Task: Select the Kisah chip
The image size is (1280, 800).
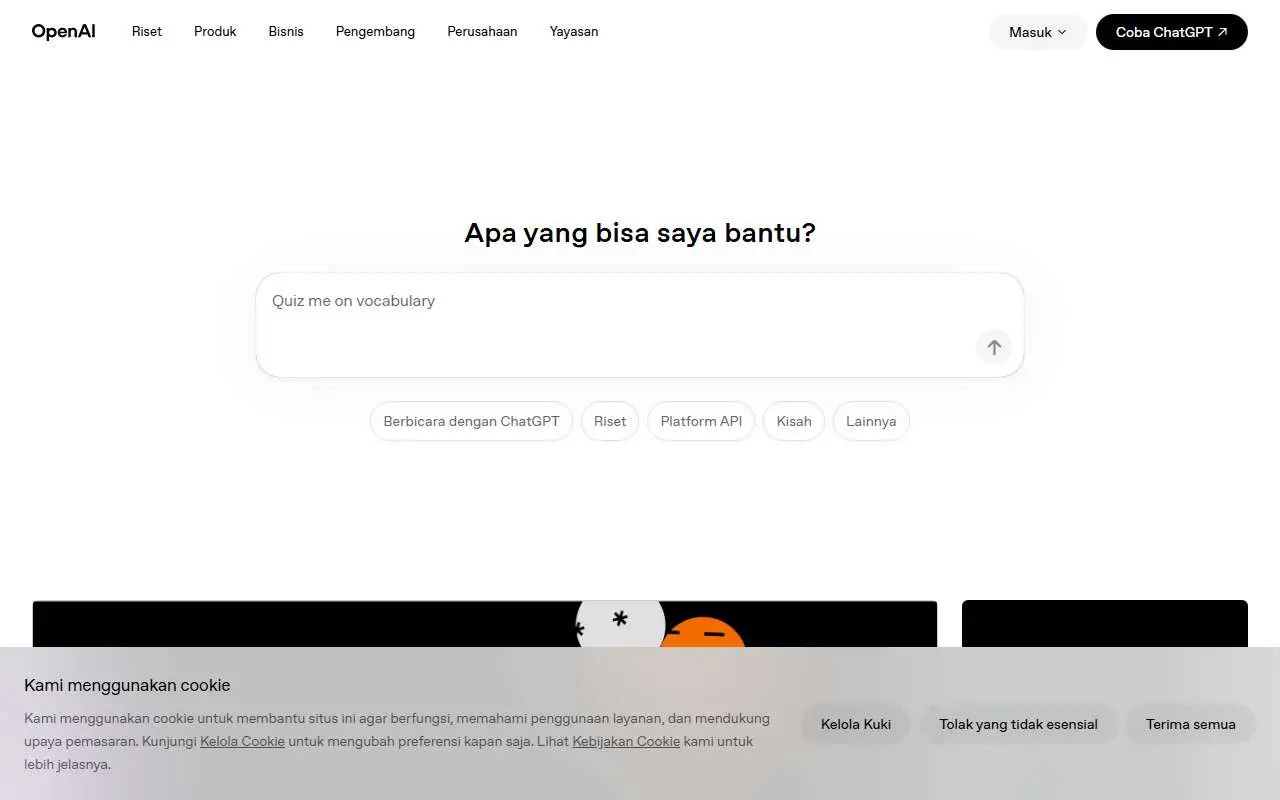Action: coord(794,421)
